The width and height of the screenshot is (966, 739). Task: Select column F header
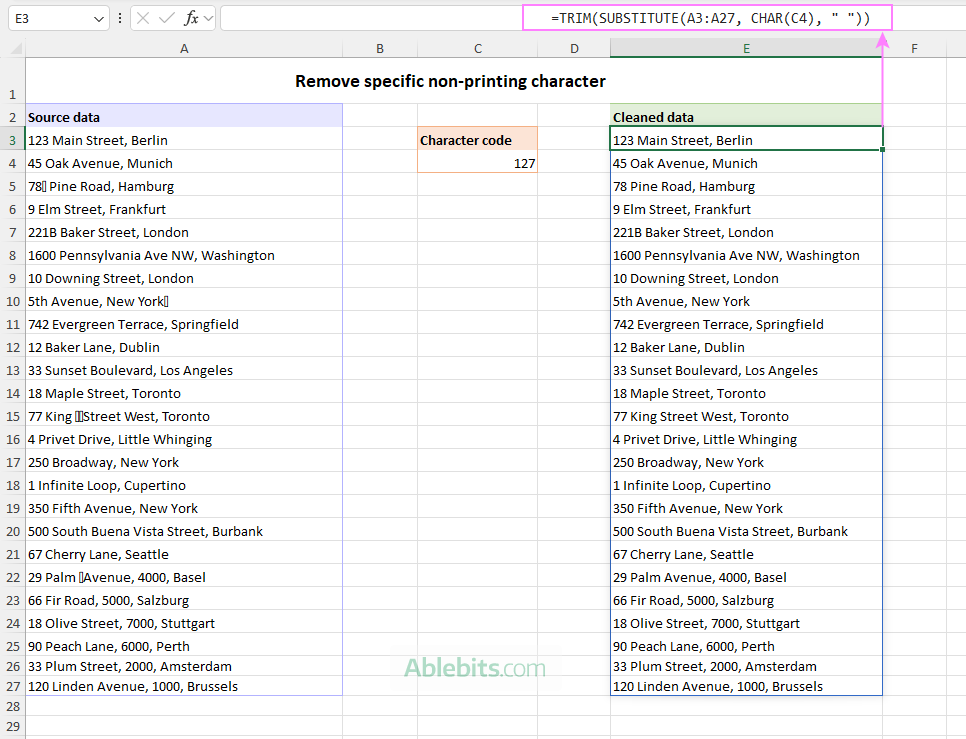point(914,49)
